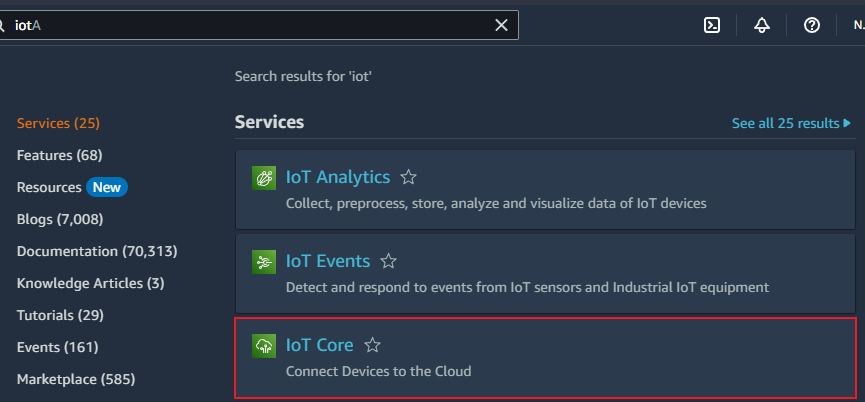Favorite IoT Events with the star
Image resolution: width=865 pixels, height=402 pixels.
pos(388,261)
